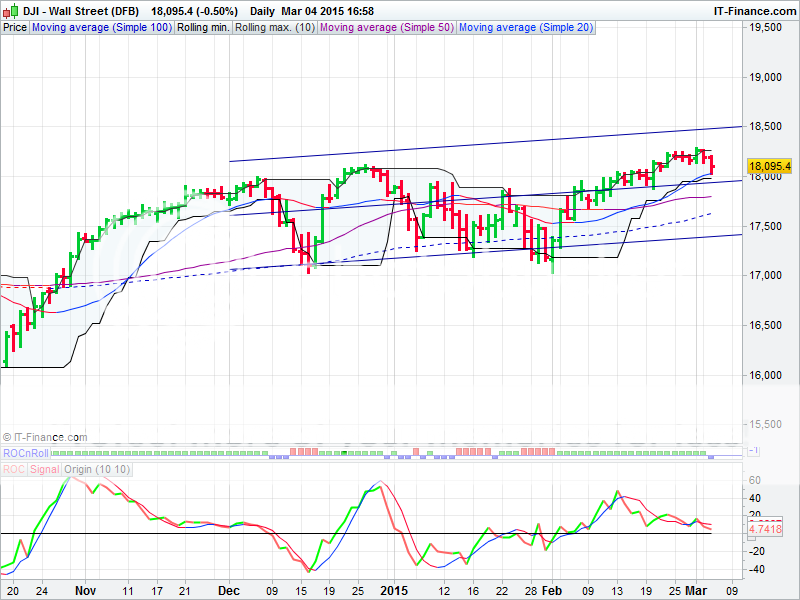Click the Feb marker on the time axis
Screen dimensions: 800x600
coord(551,591)
